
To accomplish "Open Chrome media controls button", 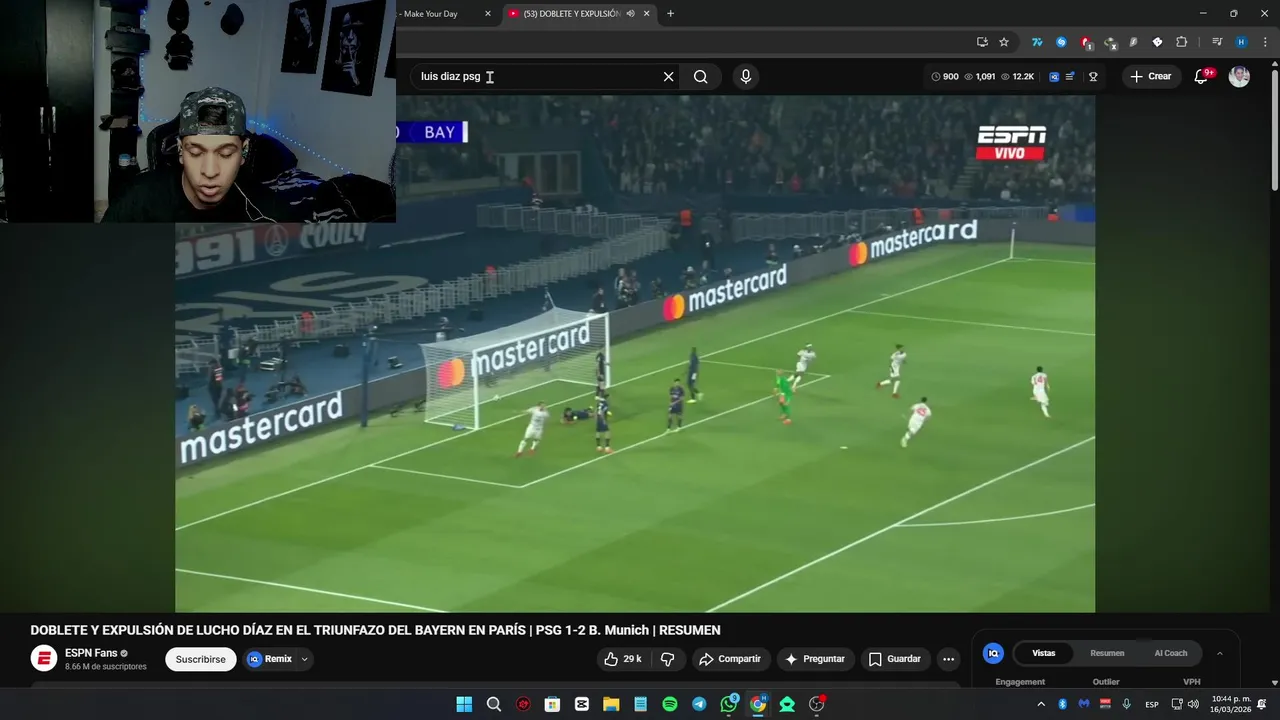I will (1217, 42).
